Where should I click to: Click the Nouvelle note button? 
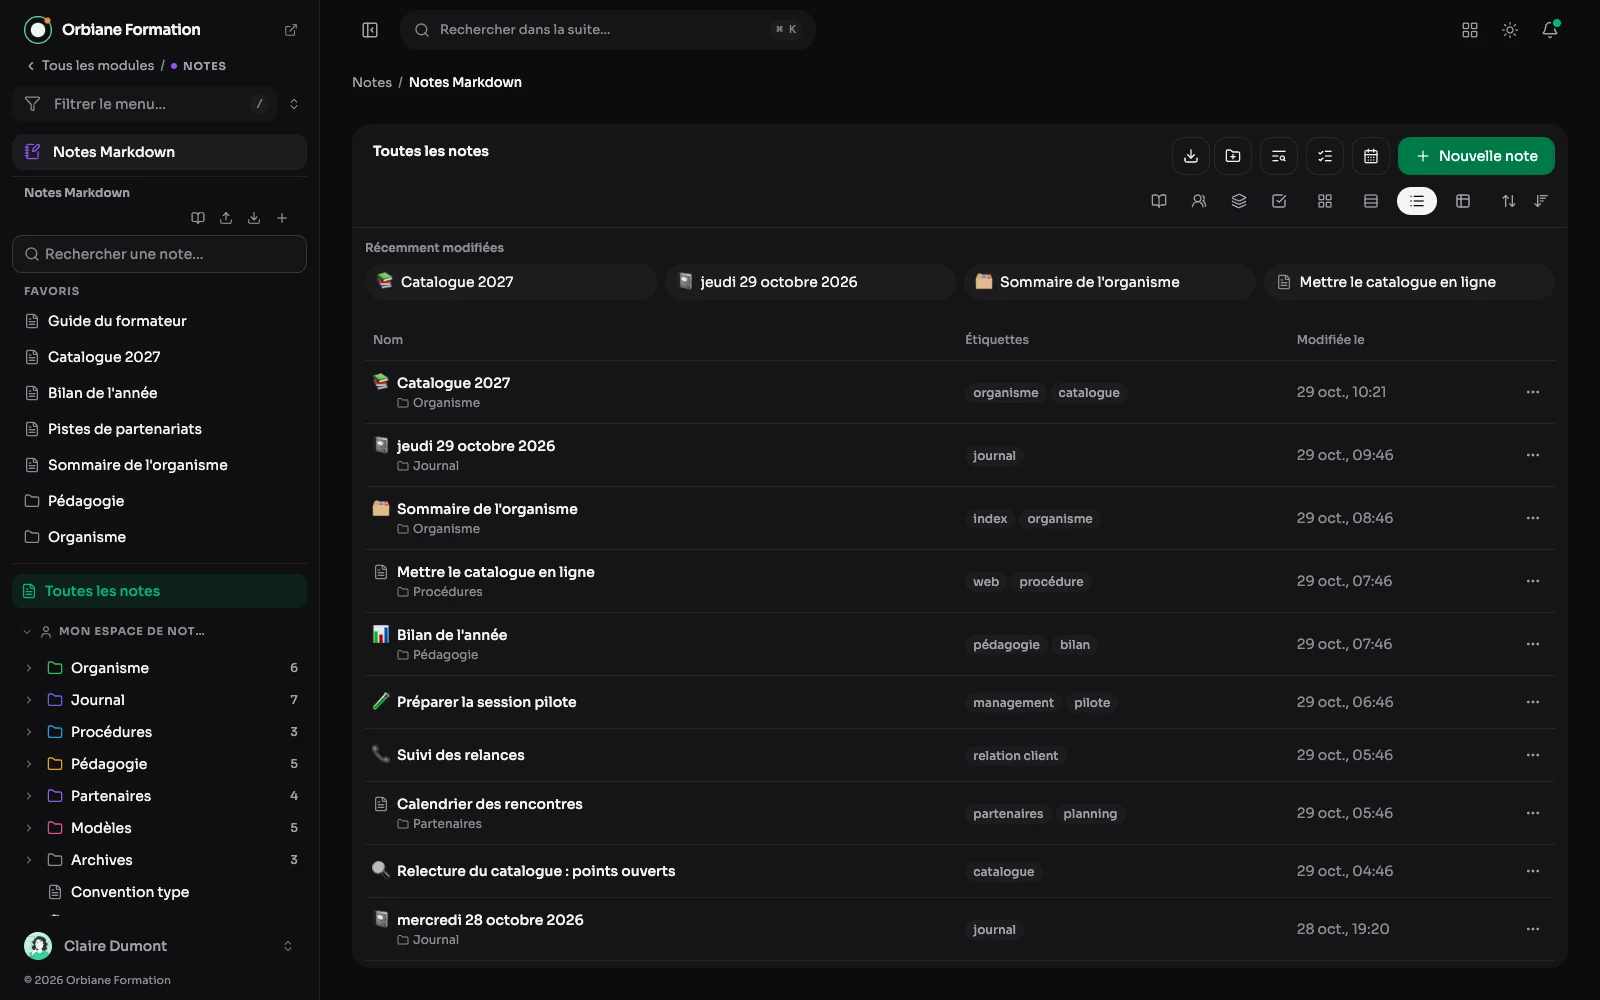click(x=1476, y=156)
